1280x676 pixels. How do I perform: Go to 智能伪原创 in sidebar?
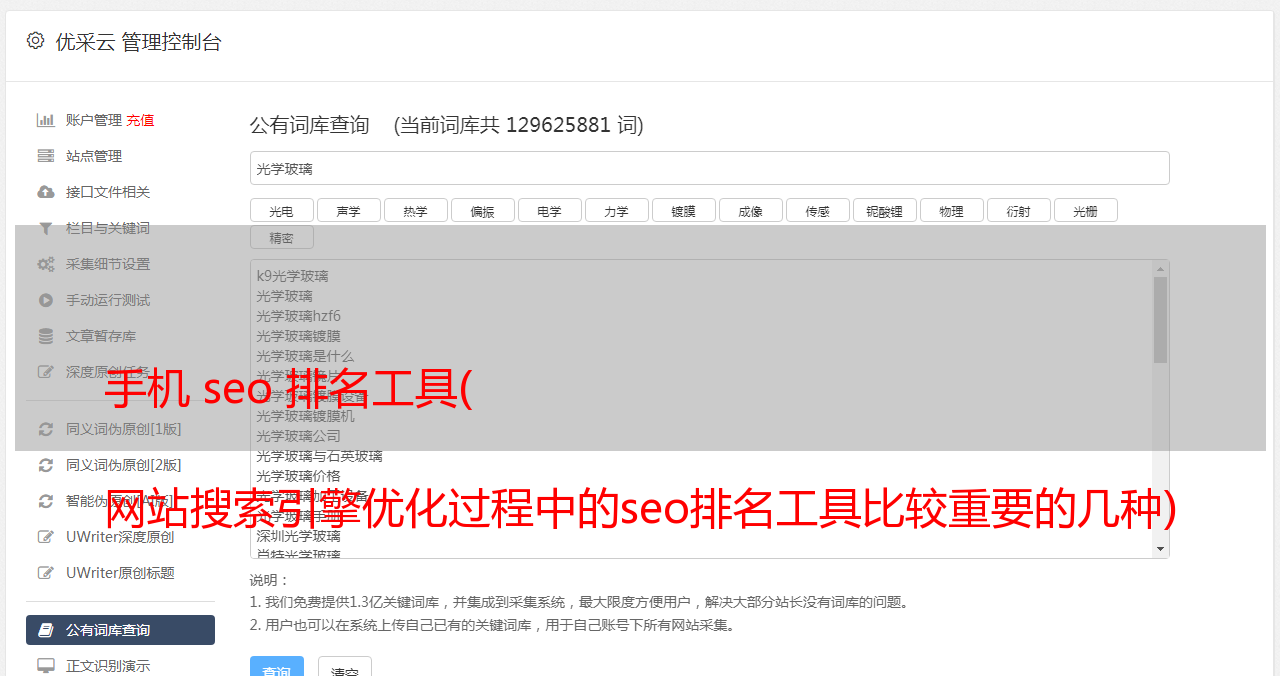pyautogui.click(x=120, y=501)
